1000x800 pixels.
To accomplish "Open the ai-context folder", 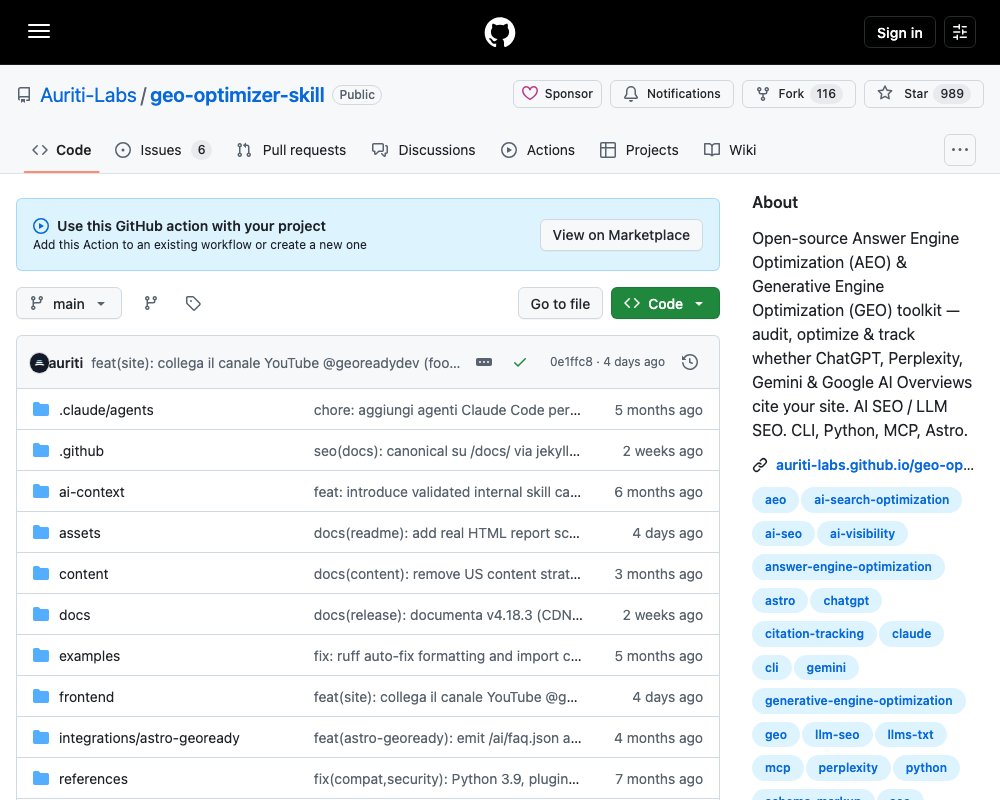I will (x=92, y=492).
